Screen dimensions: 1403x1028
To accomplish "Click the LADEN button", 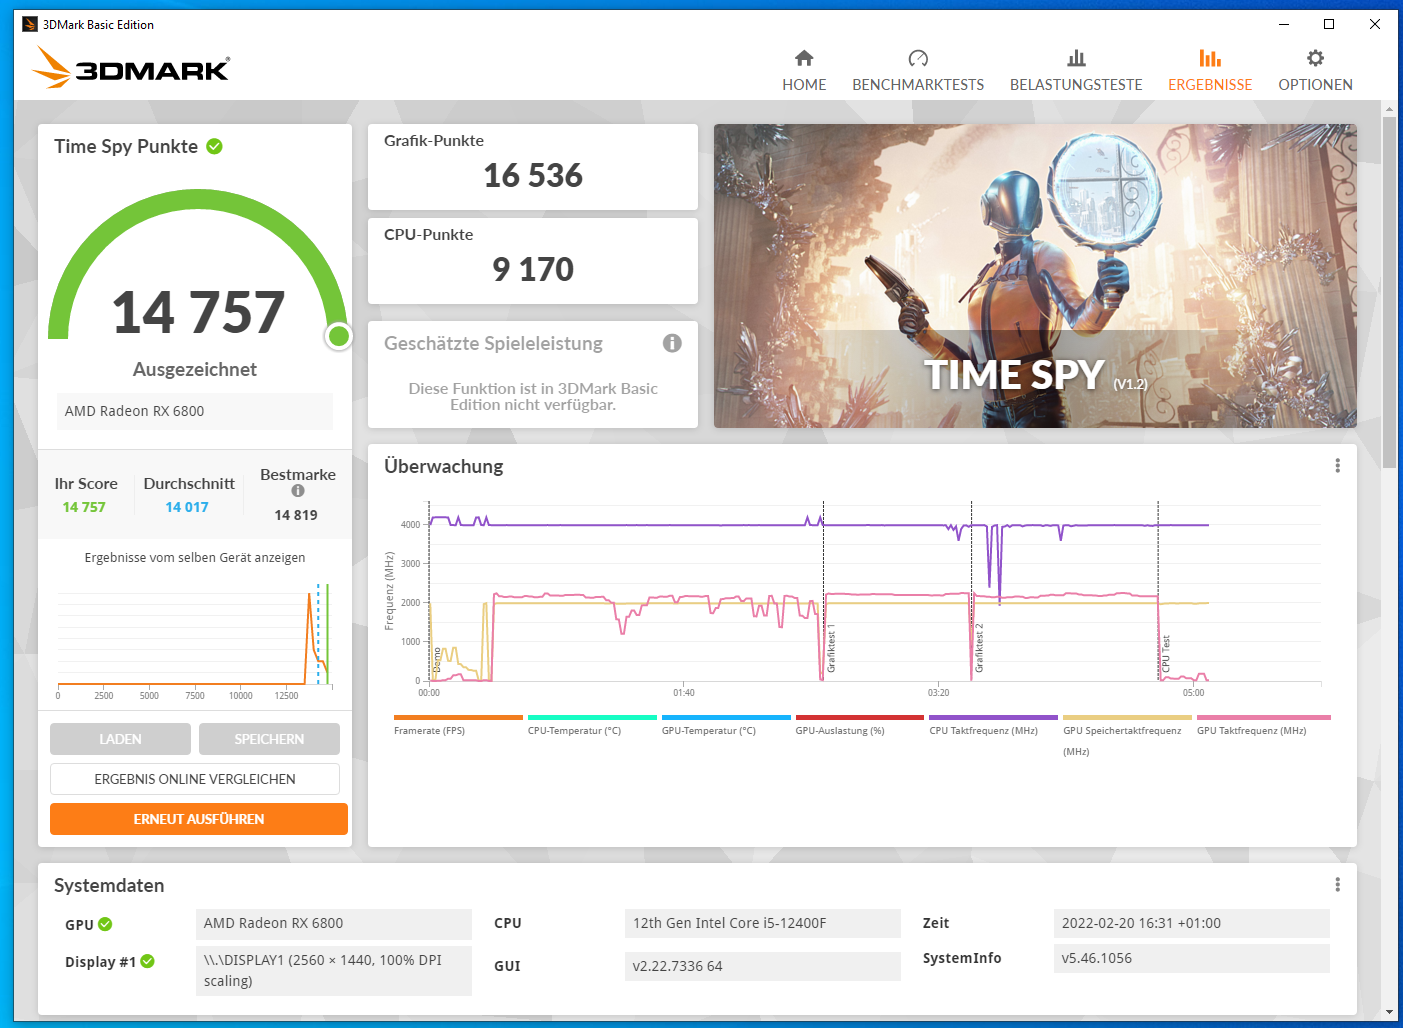I will (x=120, y=739).
